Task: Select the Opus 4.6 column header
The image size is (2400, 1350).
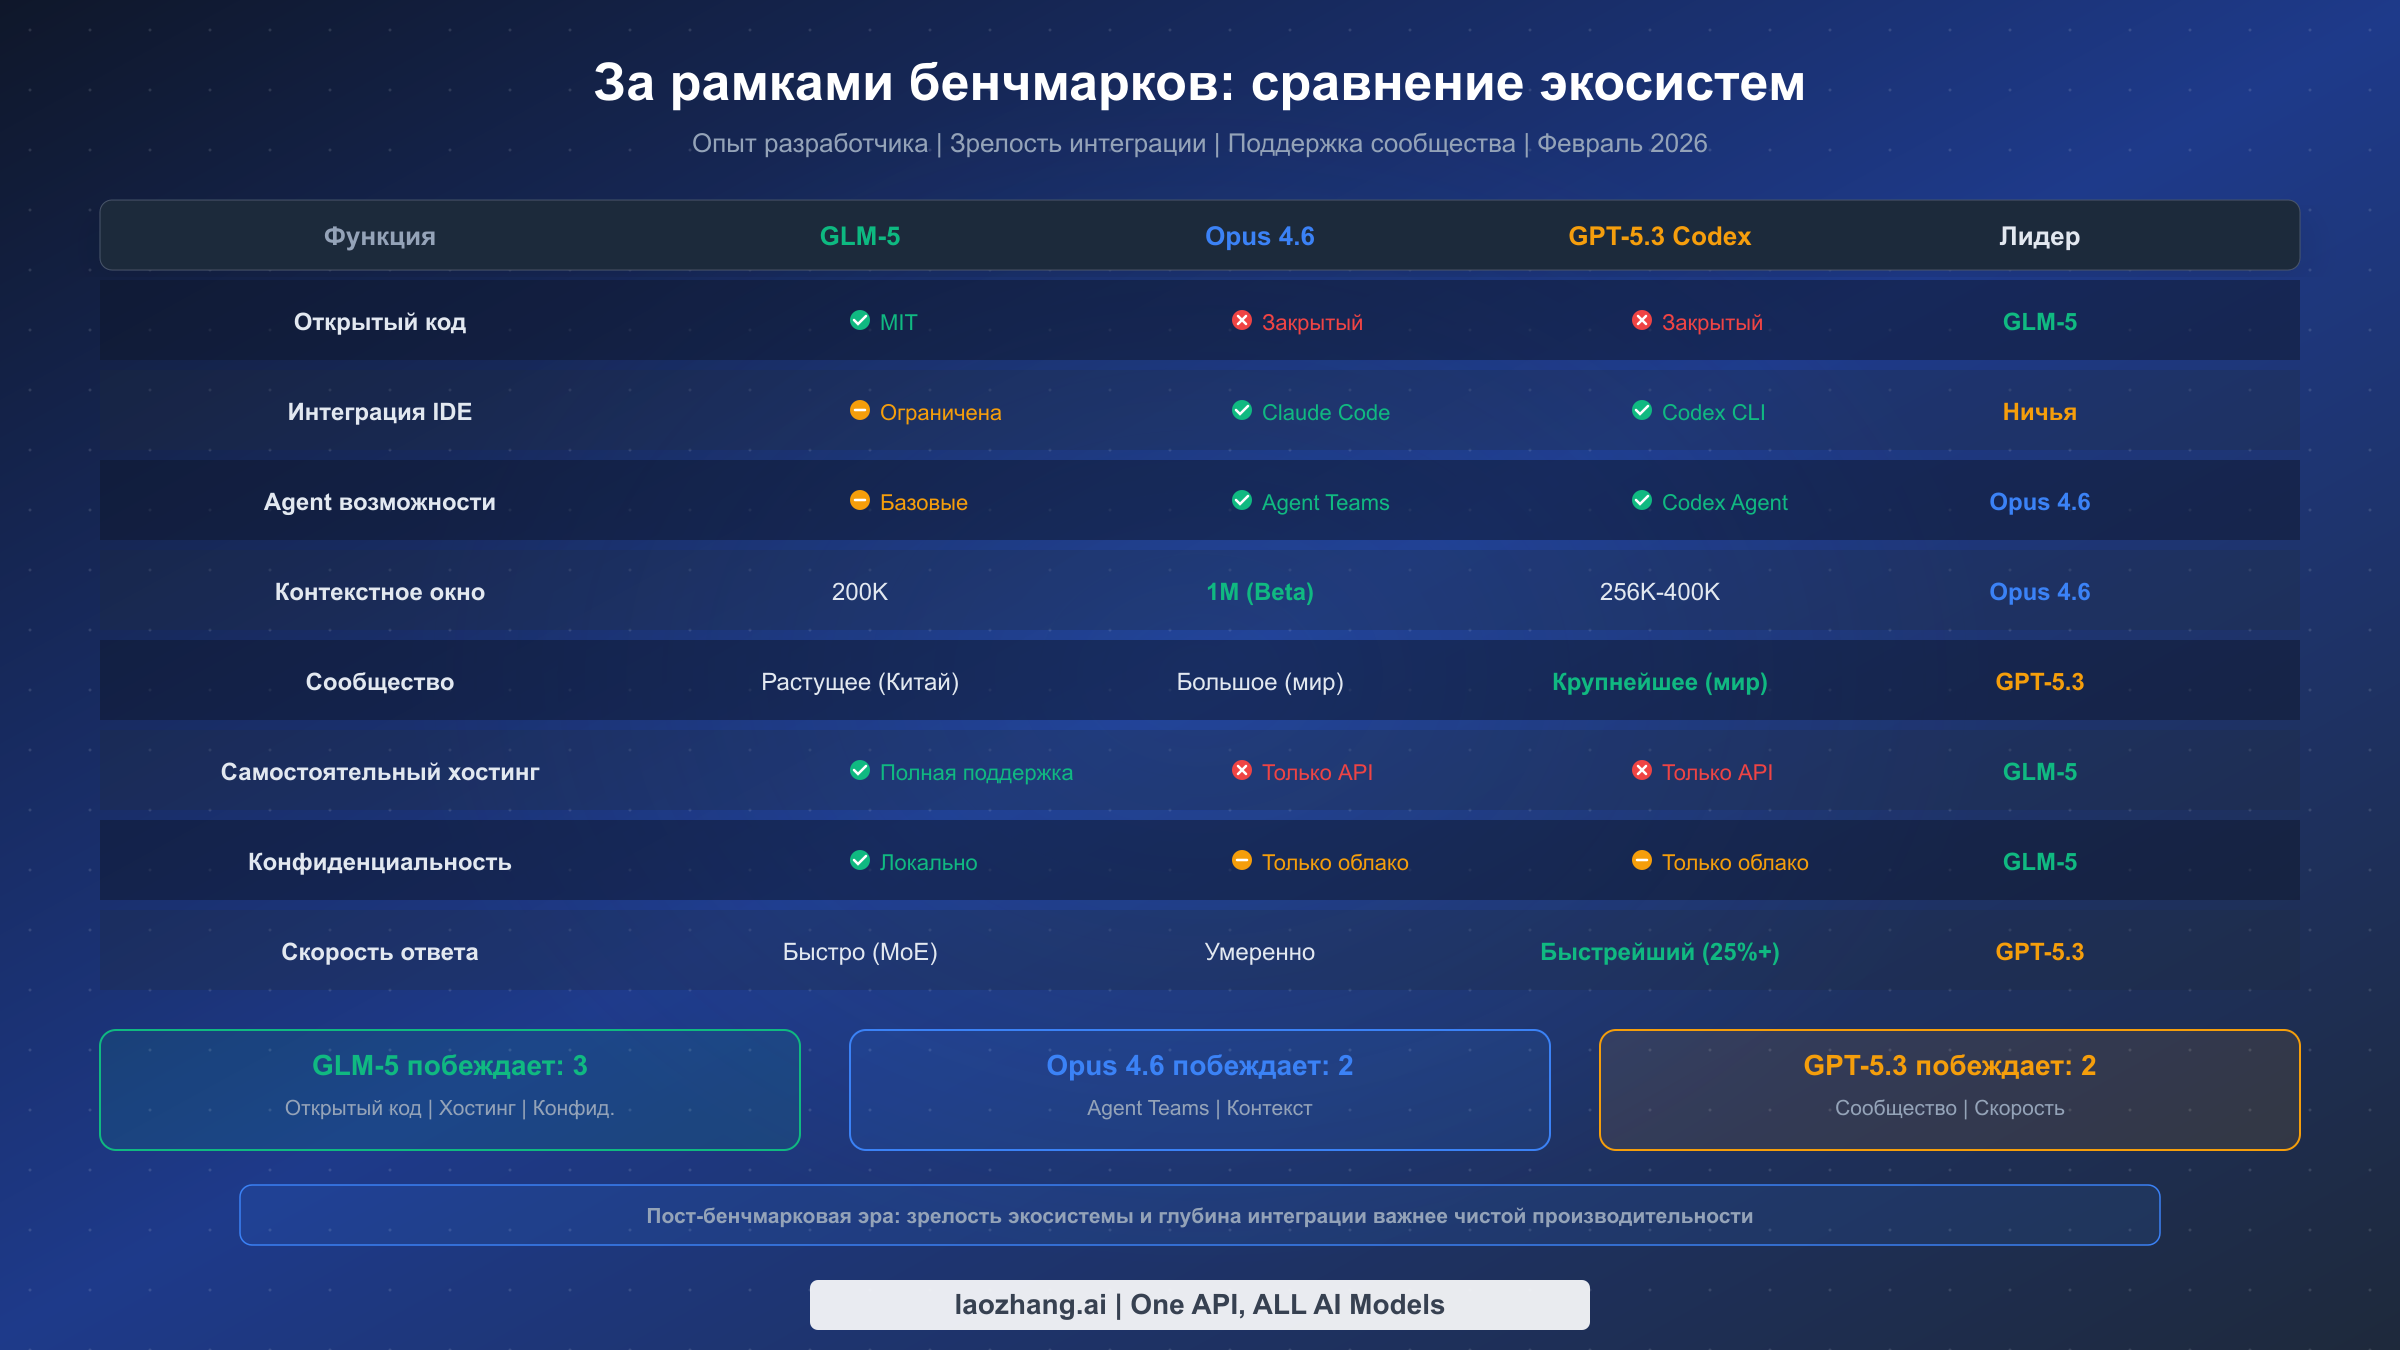Action: click(1260, 236)
